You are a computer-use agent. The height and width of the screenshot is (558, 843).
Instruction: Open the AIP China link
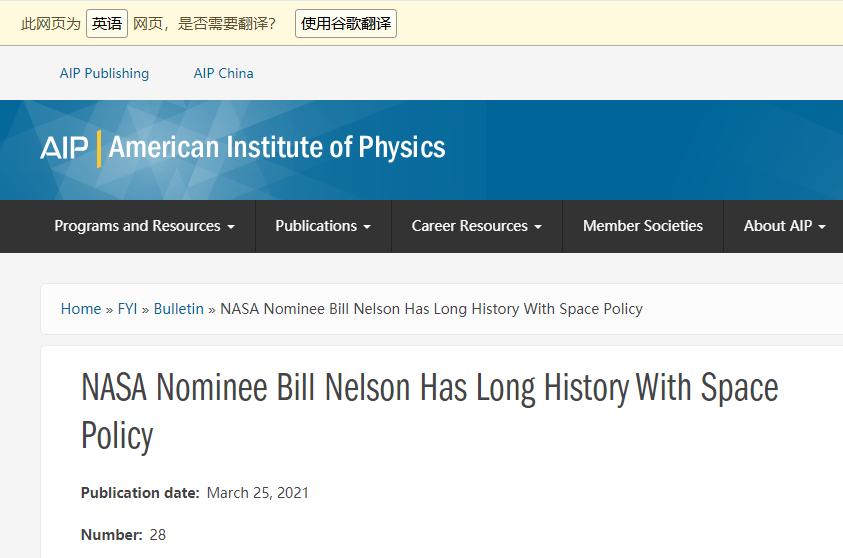(223, 73)
